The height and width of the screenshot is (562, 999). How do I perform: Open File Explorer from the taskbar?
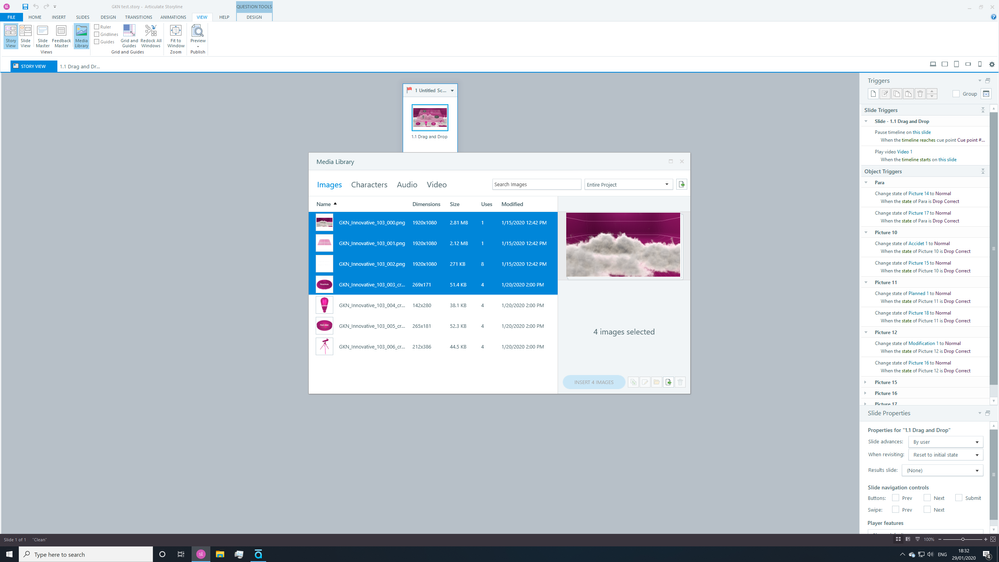point(220,554)
